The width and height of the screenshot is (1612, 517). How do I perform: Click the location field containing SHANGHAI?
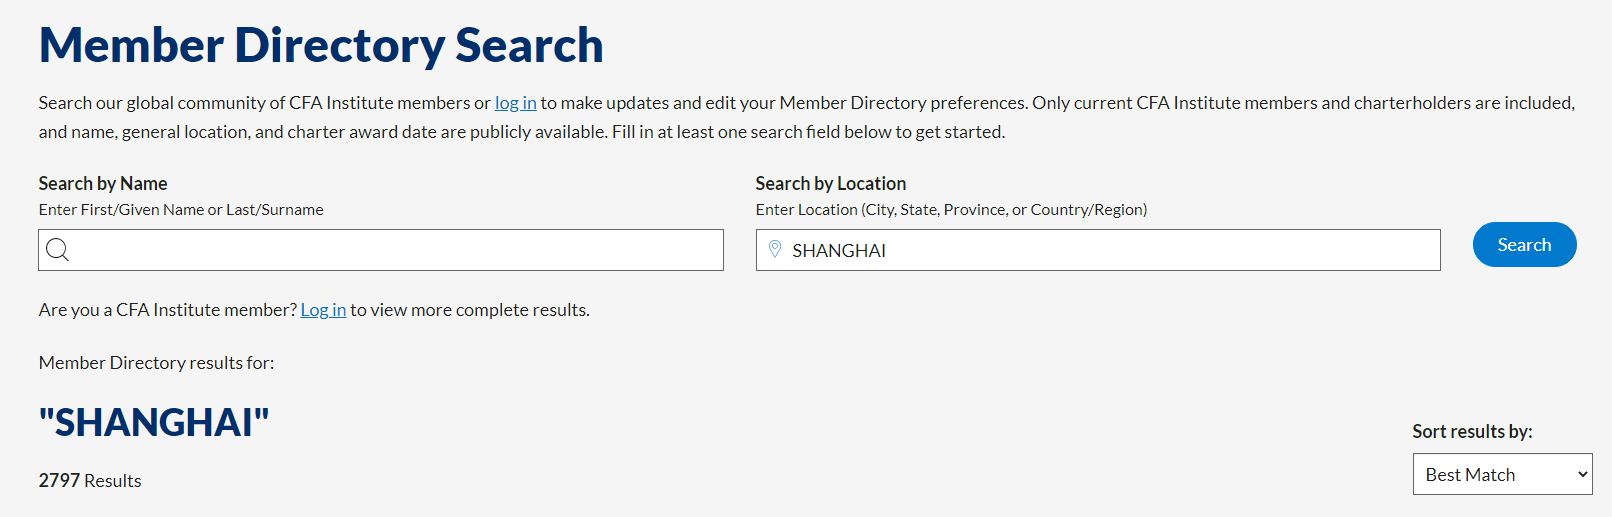click(1098, 250)
